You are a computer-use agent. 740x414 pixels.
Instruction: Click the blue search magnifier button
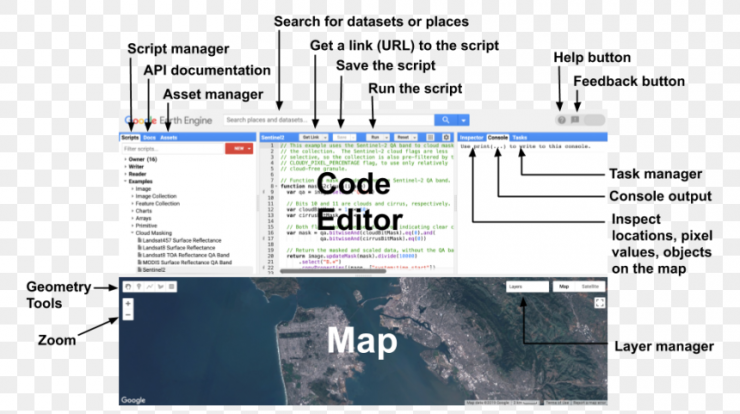tap(445, 120)
